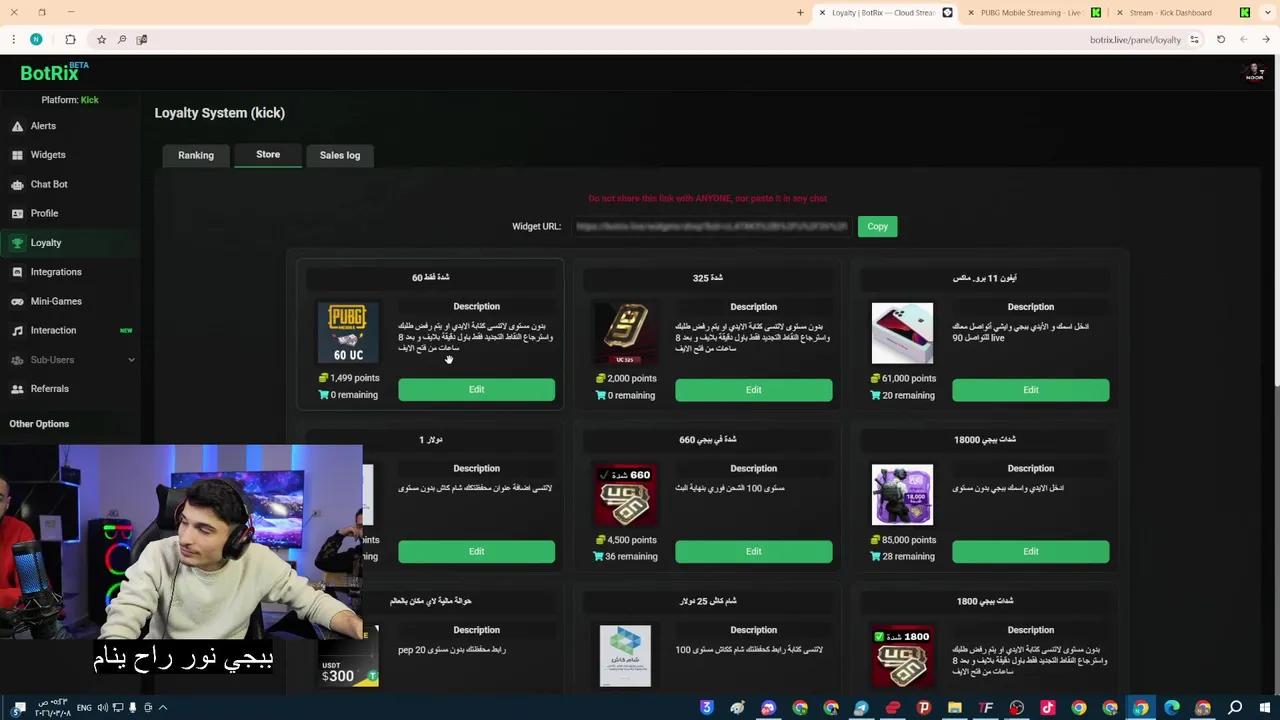Click the blurred Widget URL field
The image size is (1280, 720).
click(711, 226)
